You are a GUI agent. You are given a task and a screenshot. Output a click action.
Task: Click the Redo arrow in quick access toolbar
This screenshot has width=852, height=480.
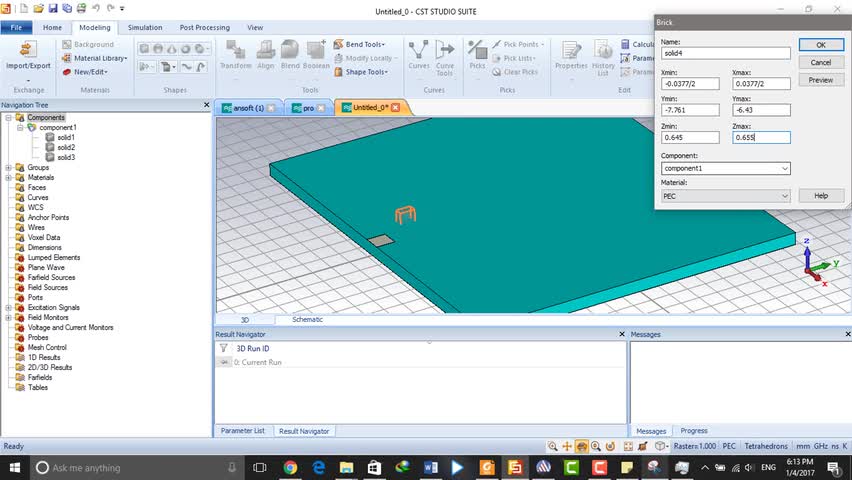click(x=110, y=8)
